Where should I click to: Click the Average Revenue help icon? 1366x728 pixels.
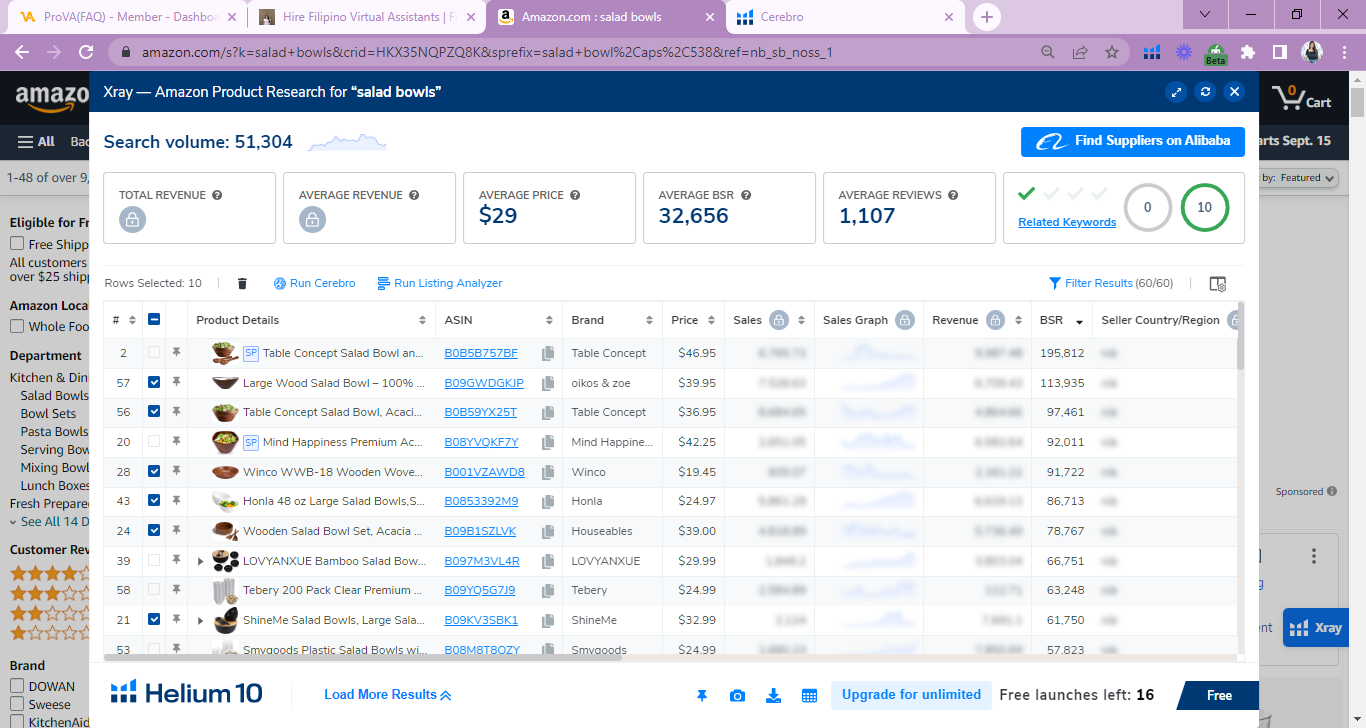414,196
